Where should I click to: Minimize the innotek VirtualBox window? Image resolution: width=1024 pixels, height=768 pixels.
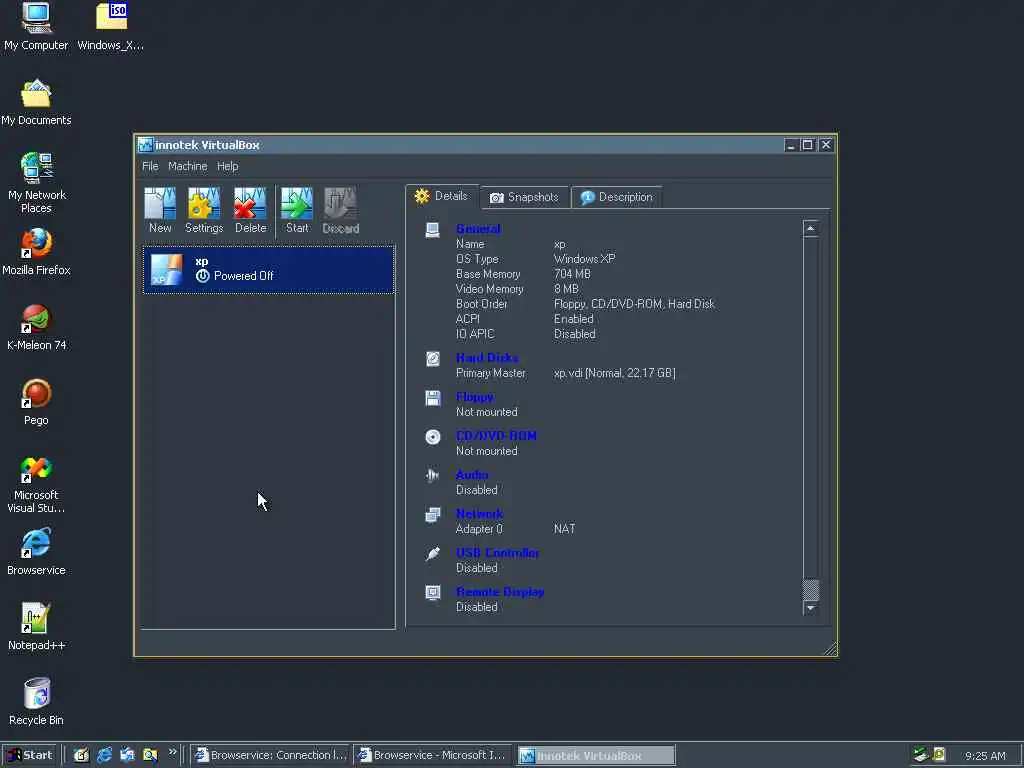click(791, 145)
